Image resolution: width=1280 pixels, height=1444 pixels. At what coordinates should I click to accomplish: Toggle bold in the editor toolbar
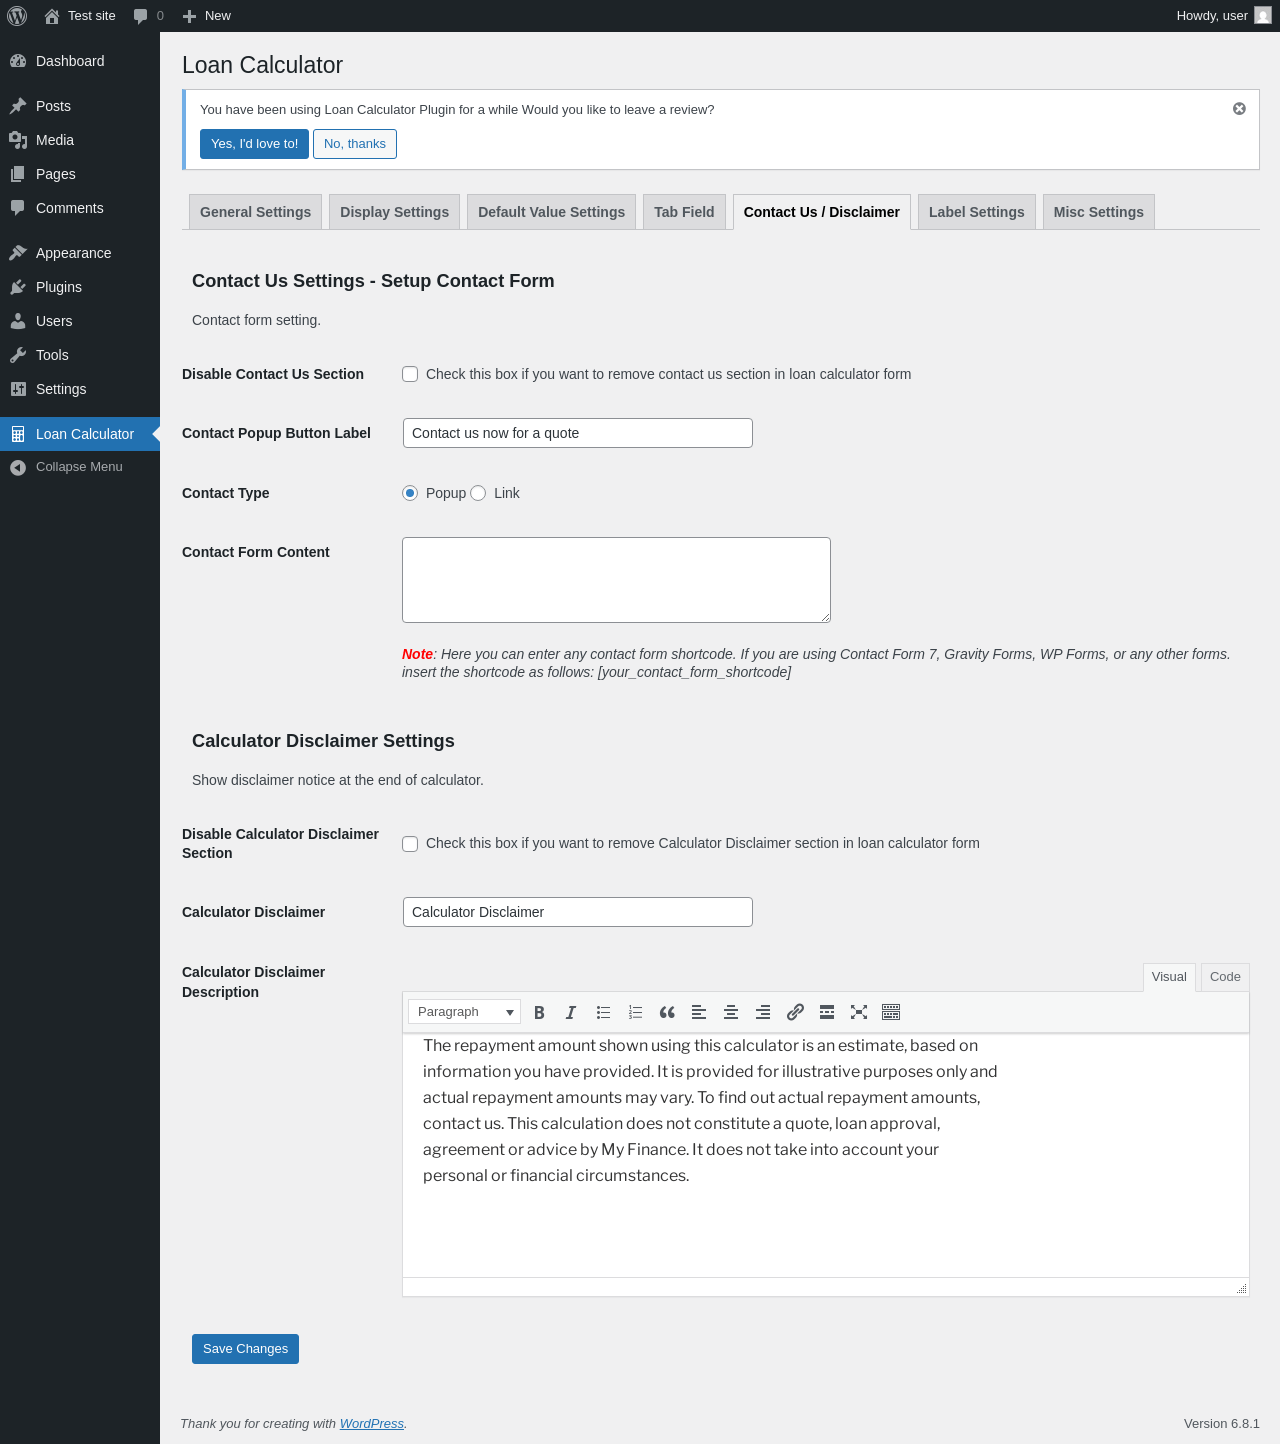[539, 1012]
